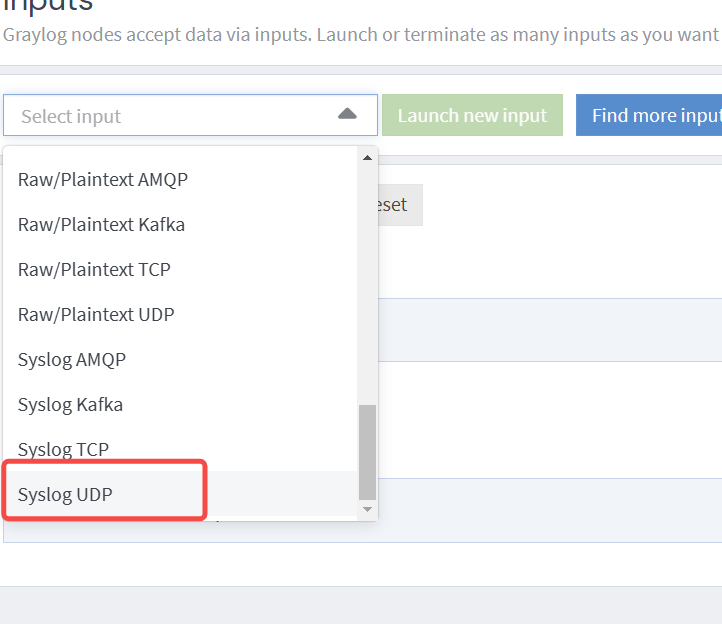Click the dropdown list scroll-down arrow

click(367, 509)
